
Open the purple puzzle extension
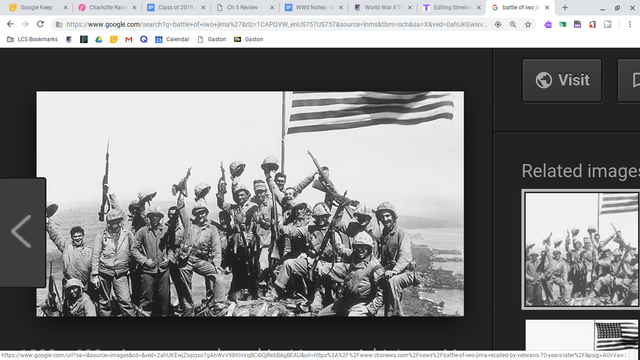point(548,24)
